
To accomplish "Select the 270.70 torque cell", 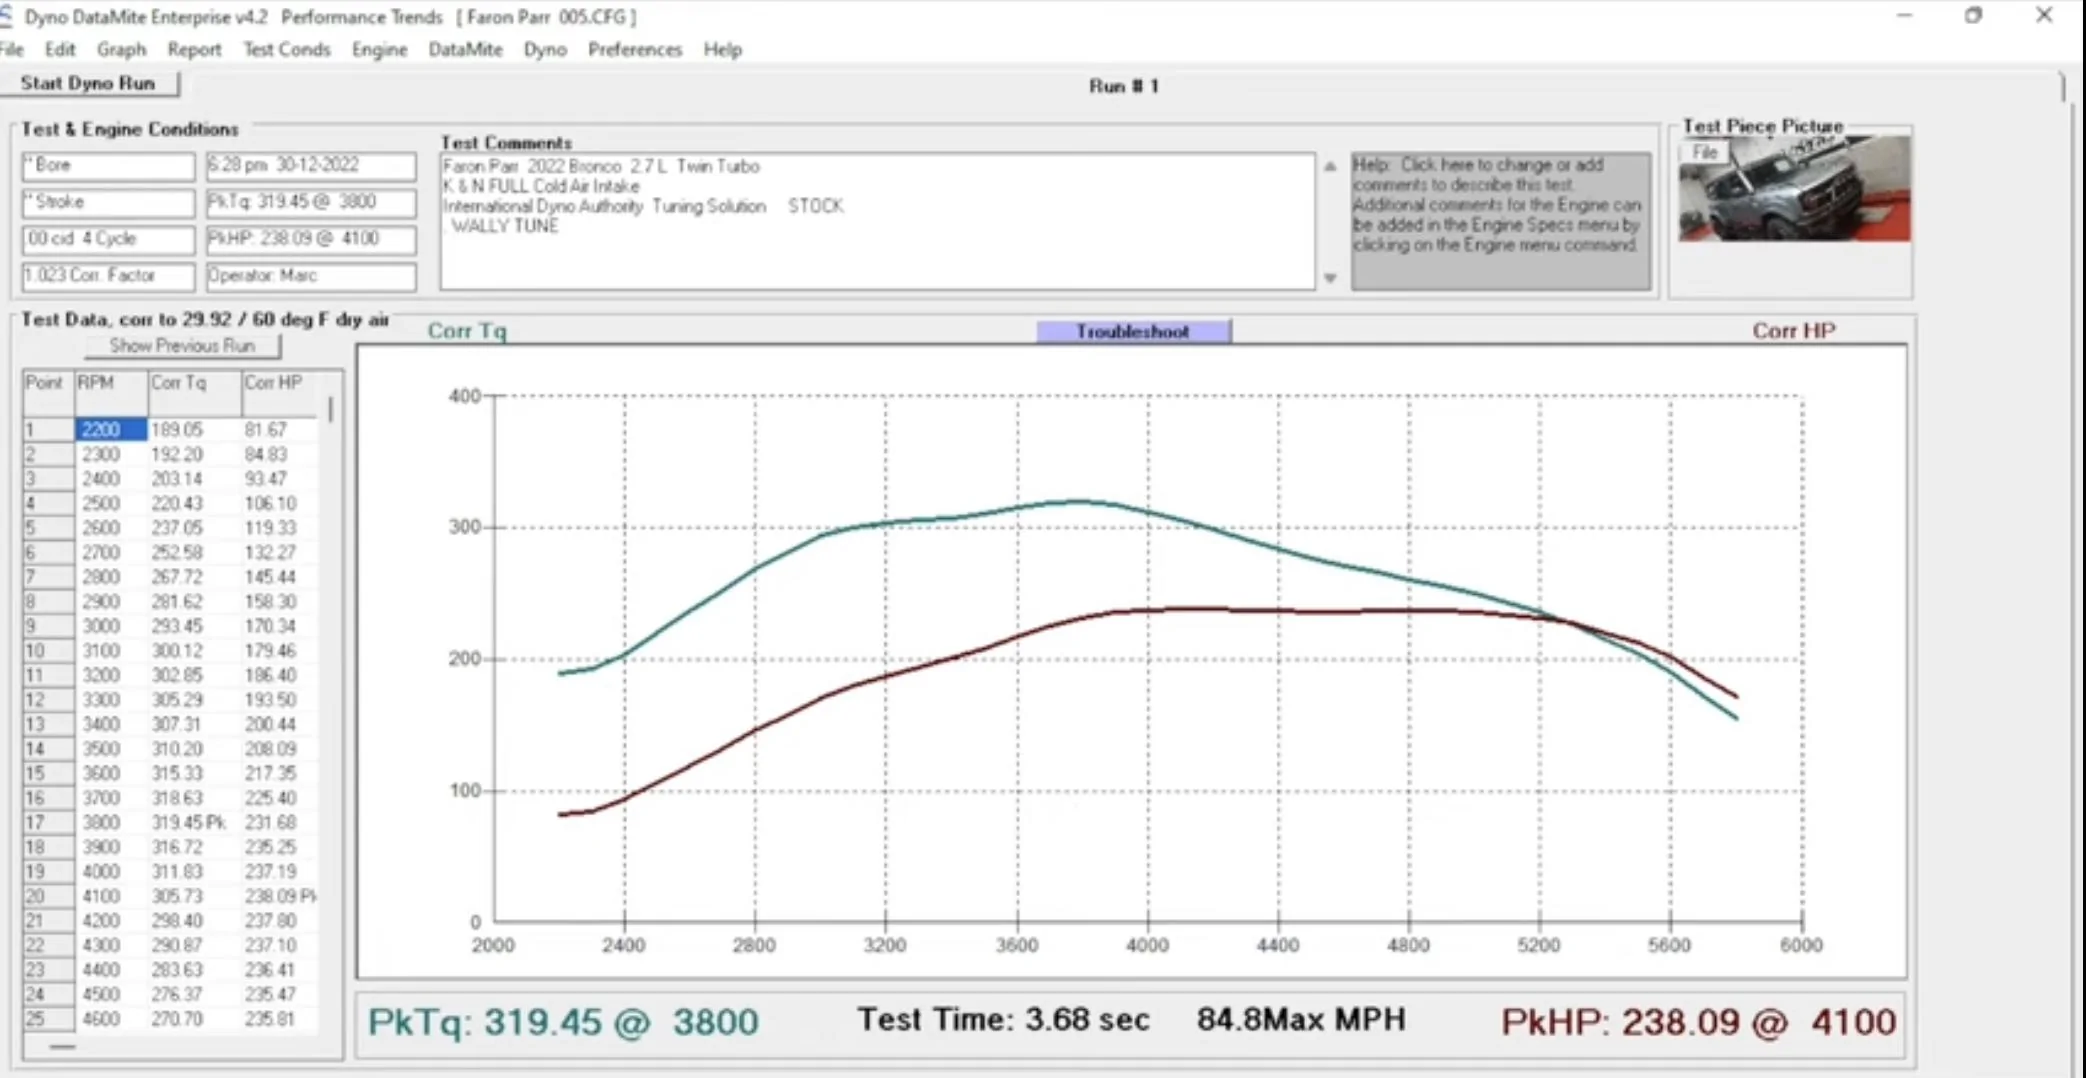I will (194, 1019).
